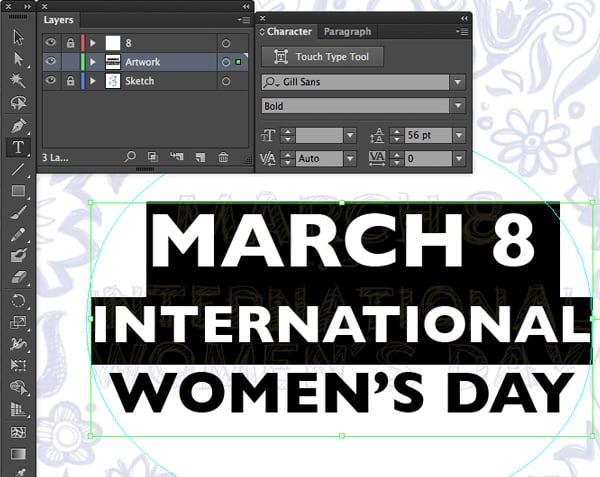The width and height of the screenshot is (600, 477).
Task: Select the Type tool
Action: [18, 147]
